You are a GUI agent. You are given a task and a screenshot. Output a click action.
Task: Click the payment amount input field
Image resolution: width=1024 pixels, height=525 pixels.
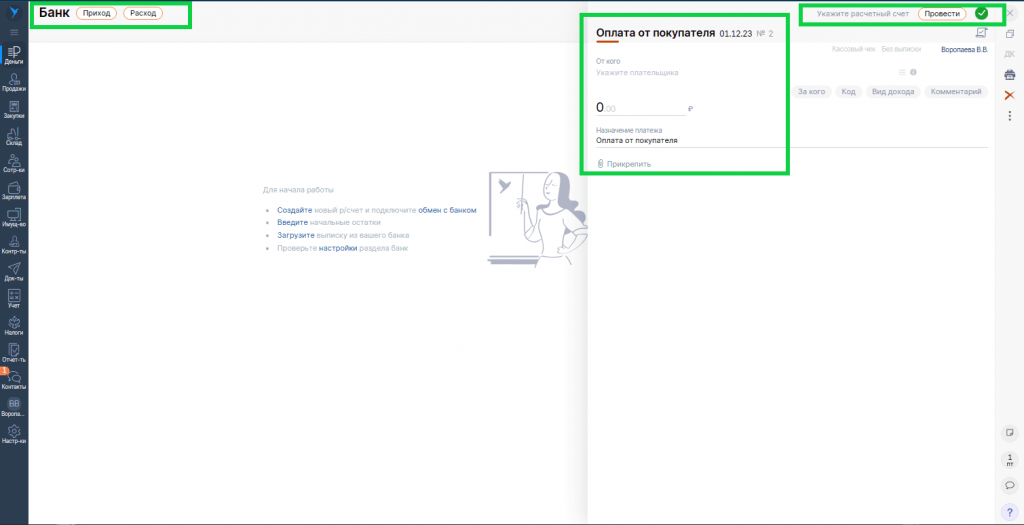(640, 107)
